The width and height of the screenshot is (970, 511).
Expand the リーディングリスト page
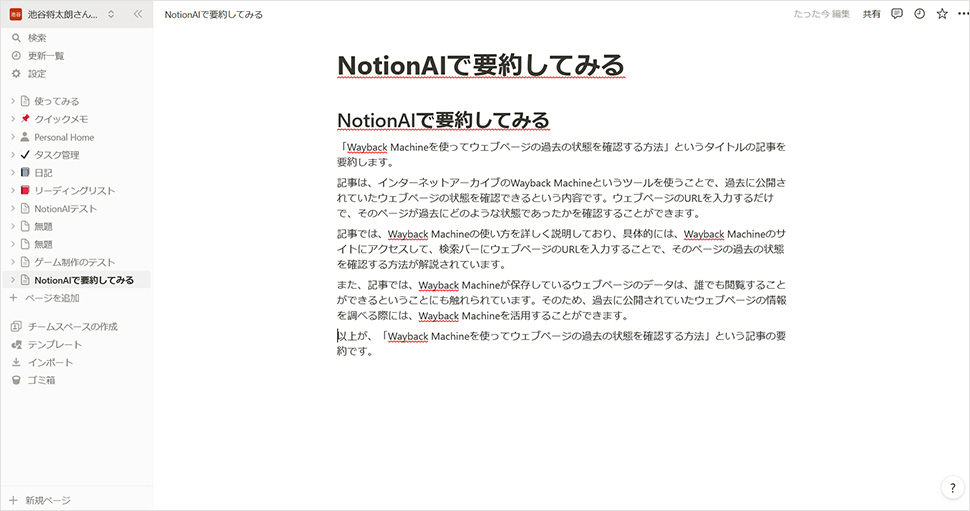coord(12,191)
